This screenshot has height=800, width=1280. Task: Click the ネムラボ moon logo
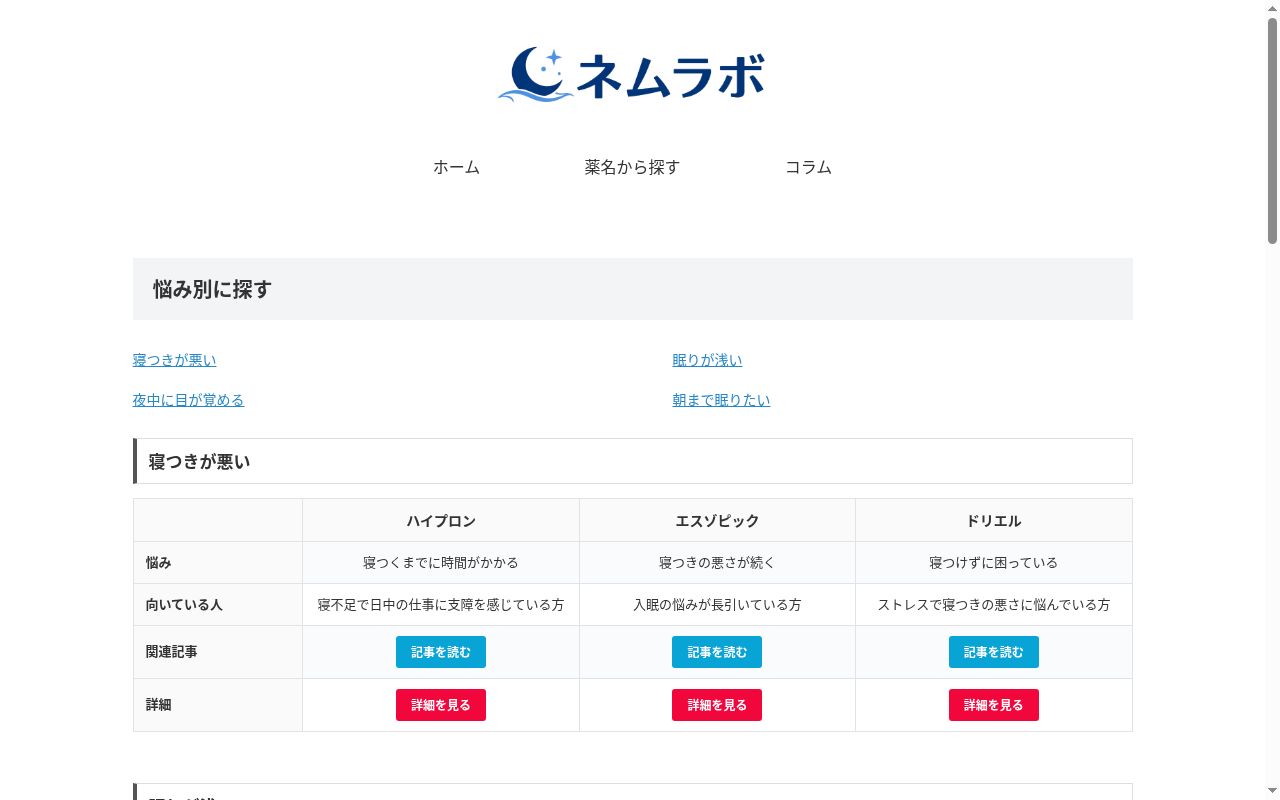tap(632, 75)
